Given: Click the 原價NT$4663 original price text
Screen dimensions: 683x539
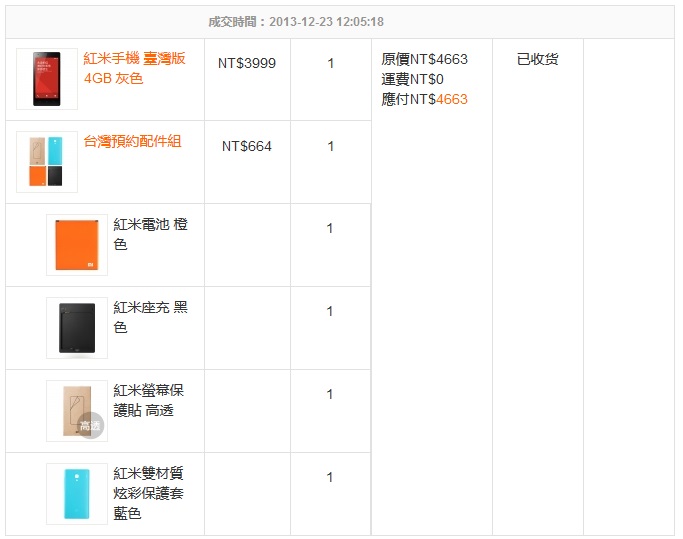Looking at the screenshot, I should click(x=424, y=59).
